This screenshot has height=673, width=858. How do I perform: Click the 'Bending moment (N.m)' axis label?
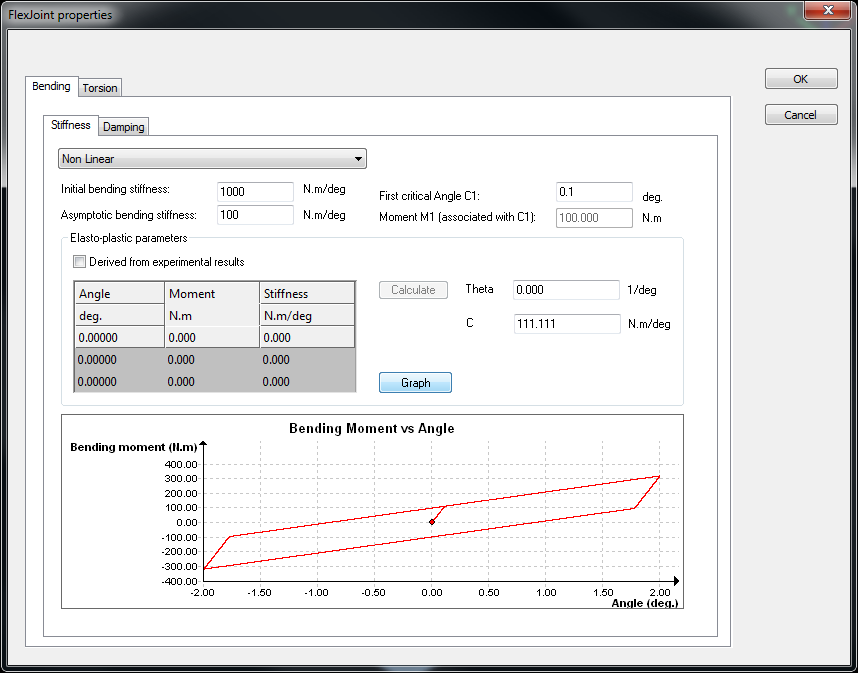click(x=134, y=447)
